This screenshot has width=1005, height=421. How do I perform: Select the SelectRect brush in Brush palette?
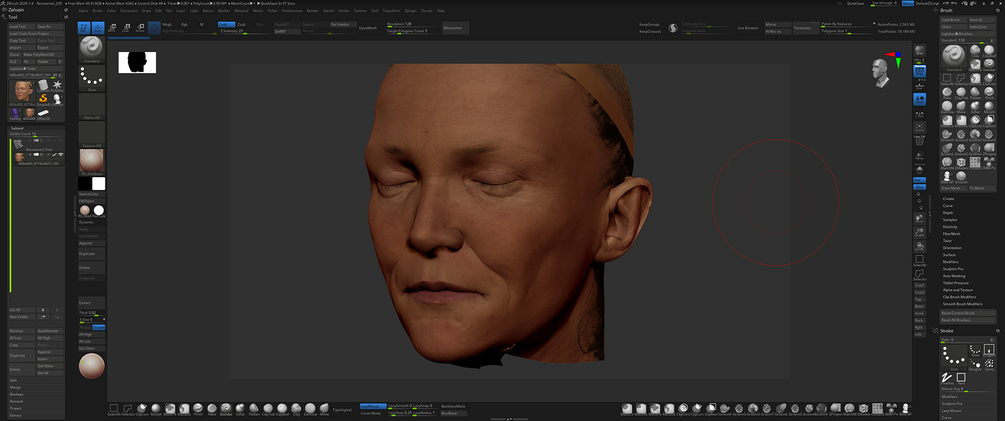click(947, 79)
